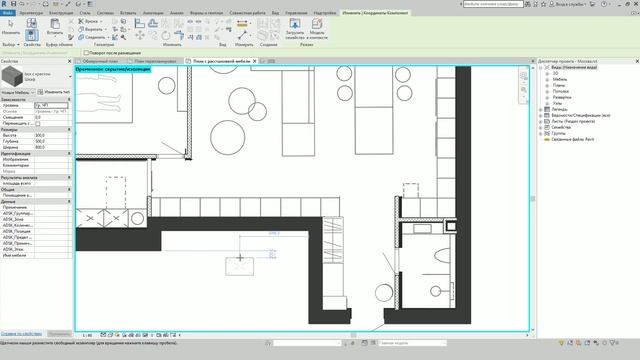Click the Sign In (Вход в службы) user icon
Screen dimensions: 640x360
pos(552,4)
